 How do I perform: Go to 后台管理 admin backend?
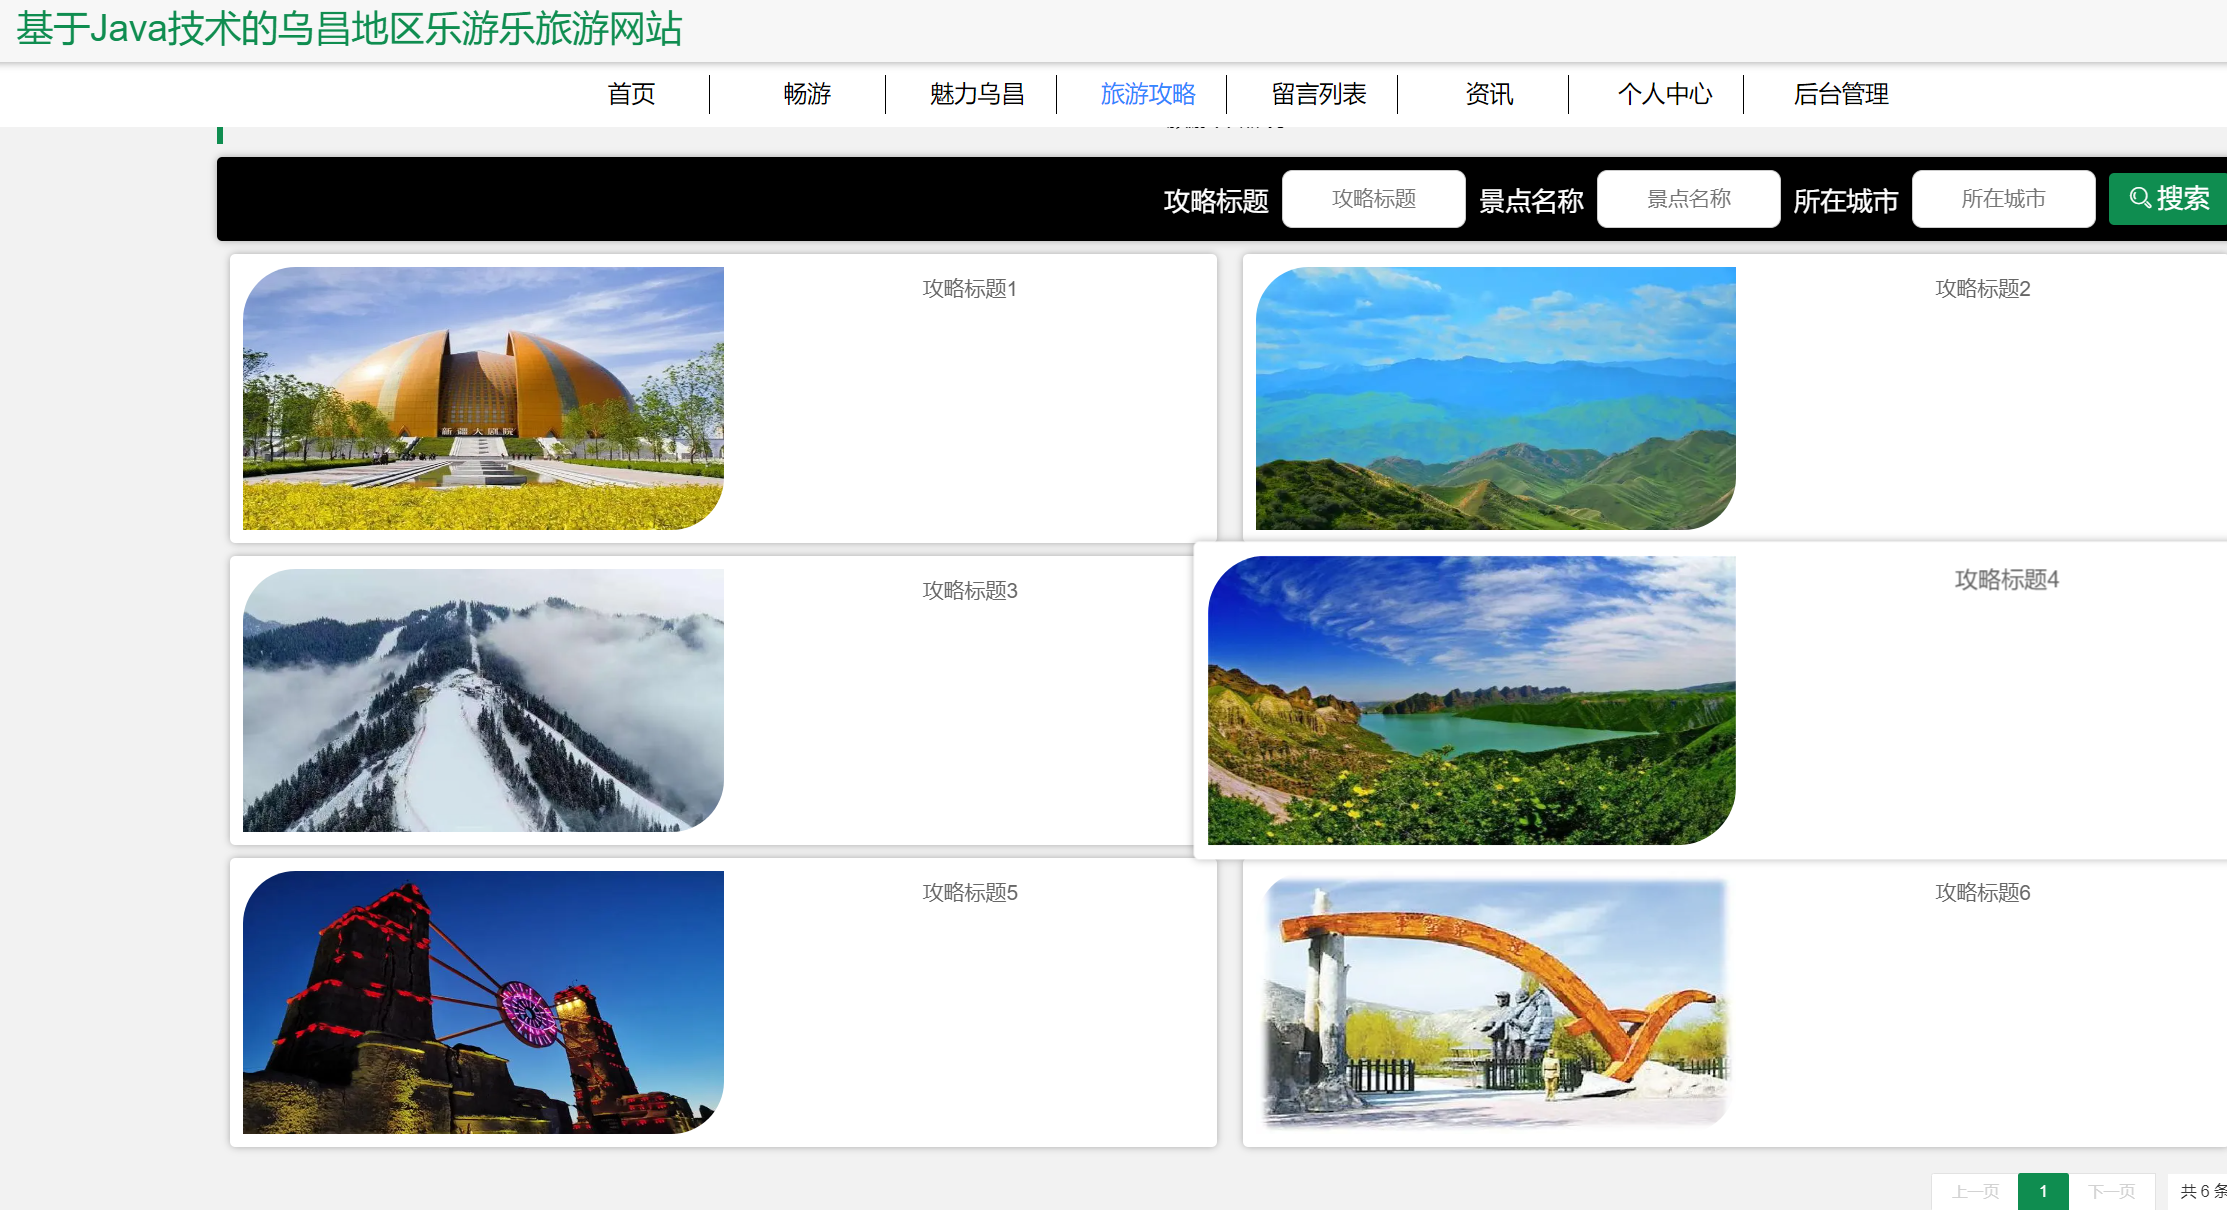coord(1840,94)
